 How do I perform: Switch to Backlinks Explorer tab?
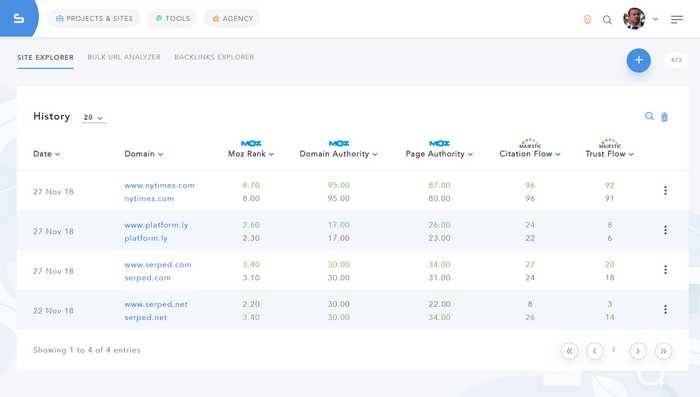[214, 57]
